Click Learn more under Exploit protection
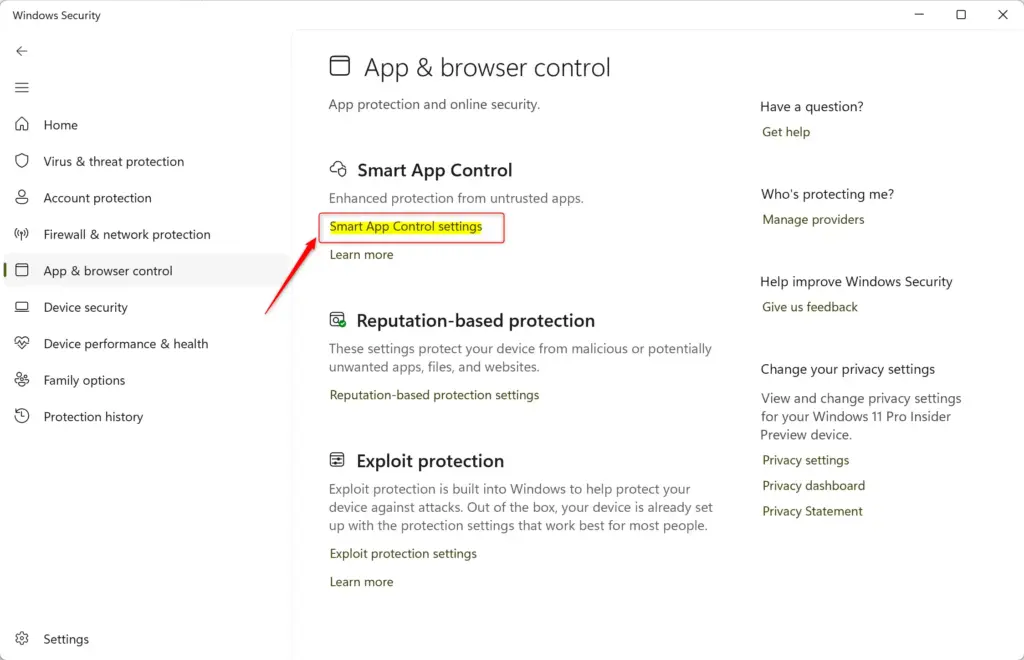Image resolution: width=1024 pixels, height=660 pixels. pyautogui.click(x=361, y=582)
